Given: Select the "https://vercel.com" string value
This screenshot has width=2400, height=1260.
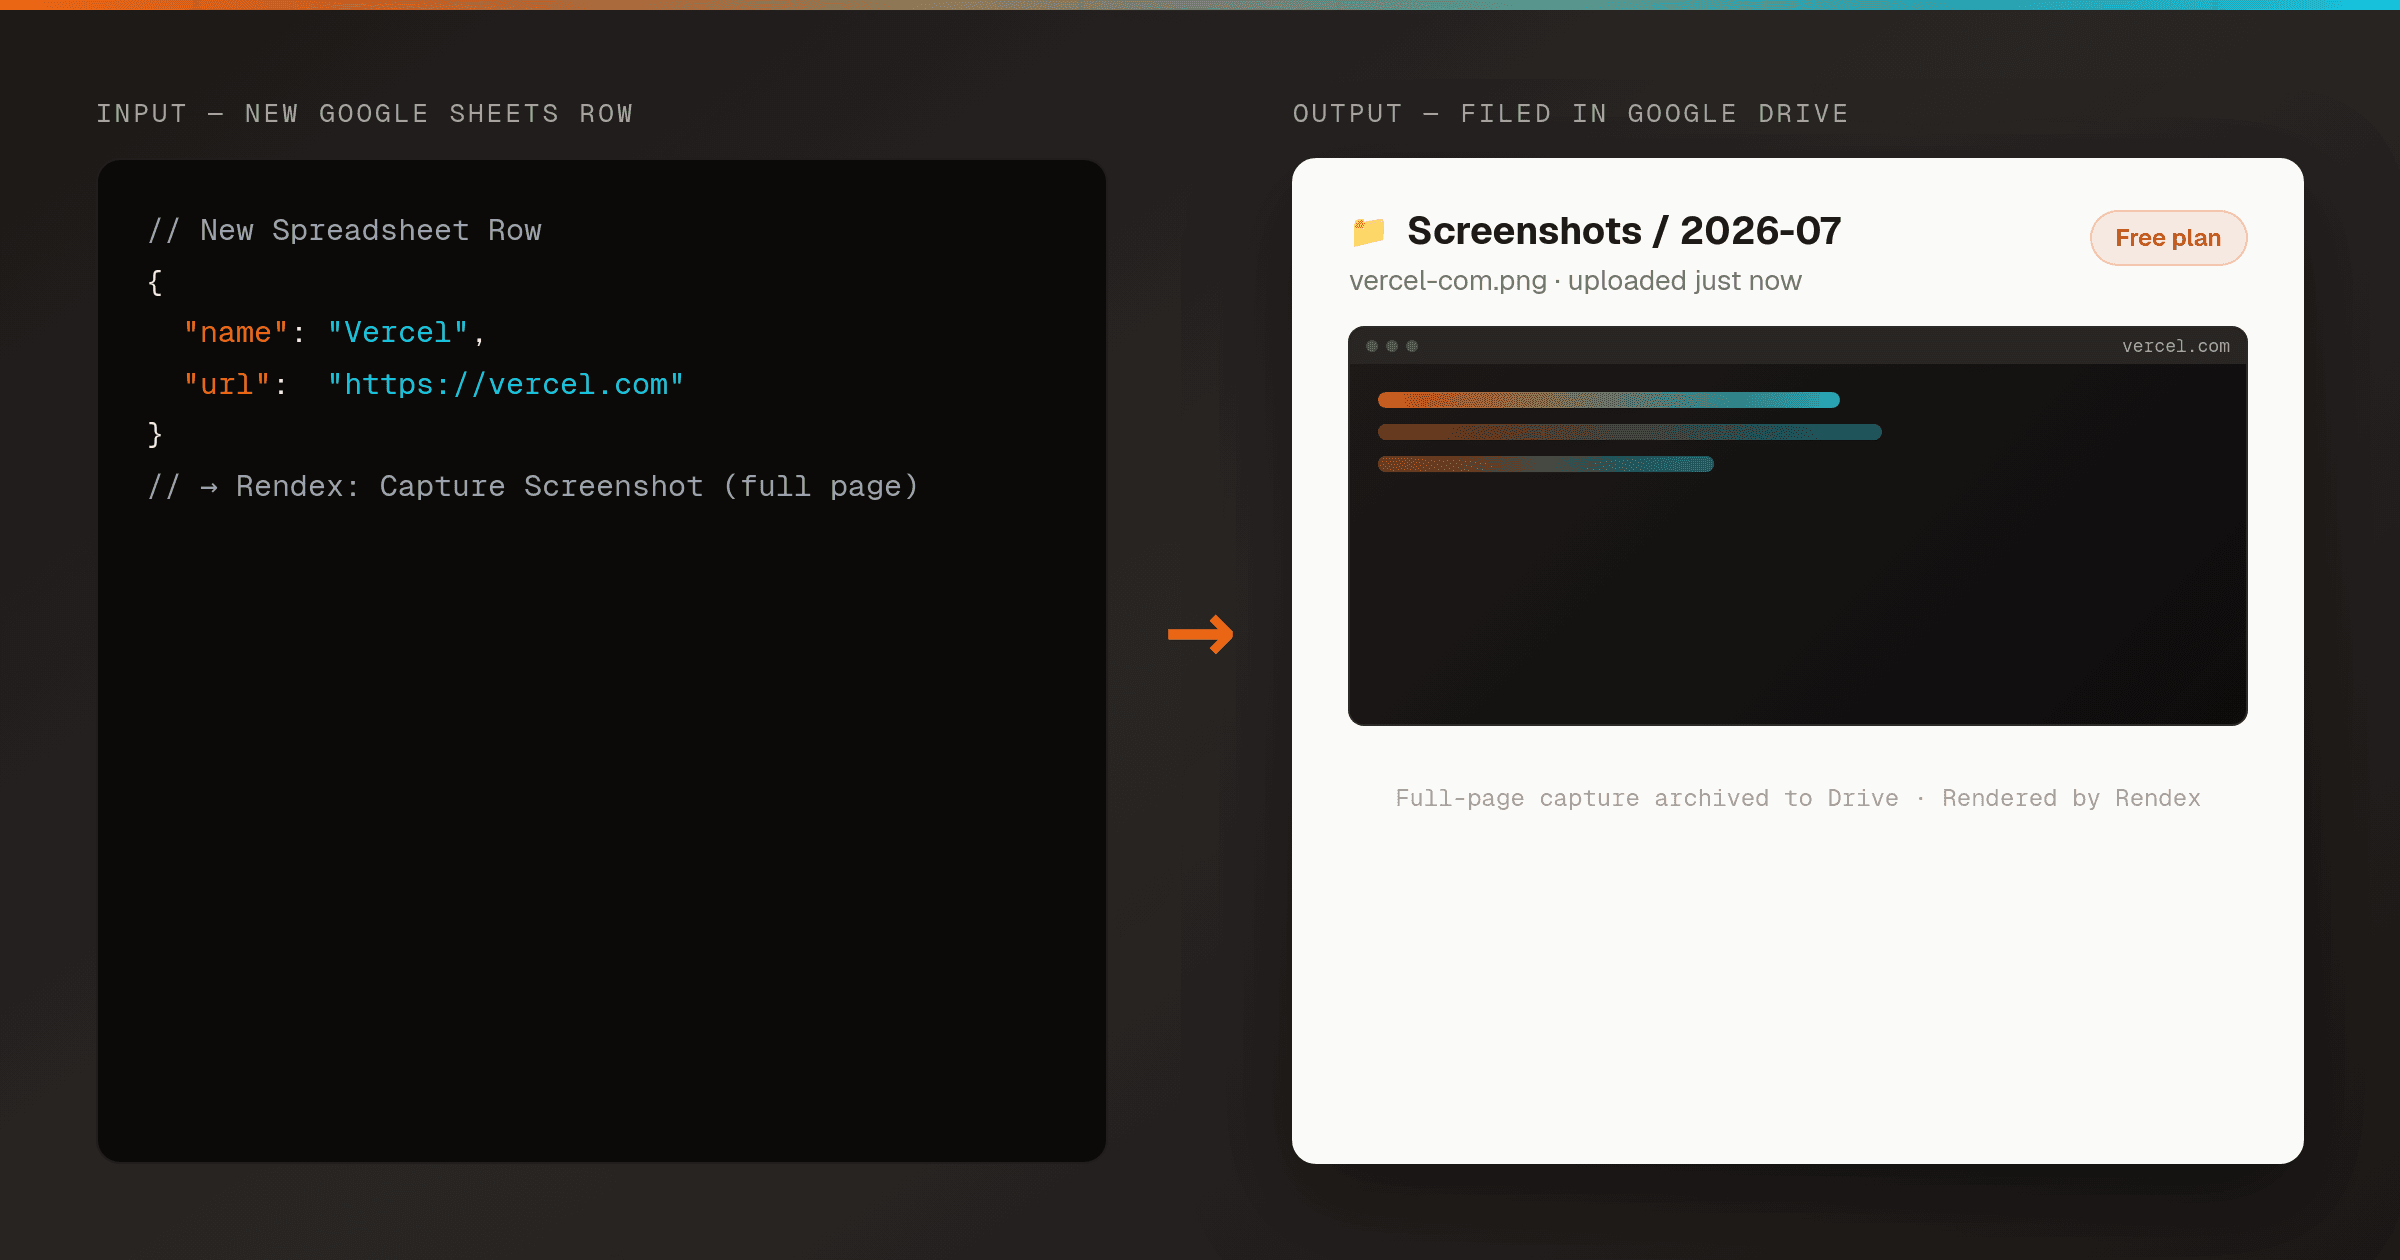Looking at the screenshot, I should (506, 385).
